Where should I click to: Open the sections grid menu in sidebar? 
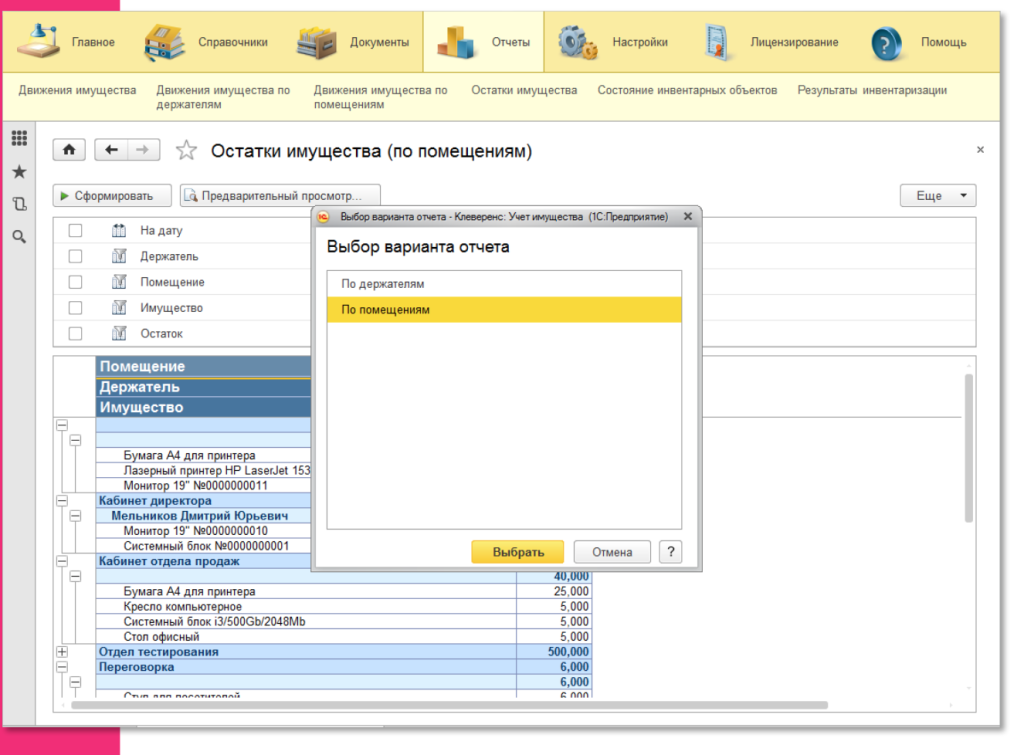(19, 139)
